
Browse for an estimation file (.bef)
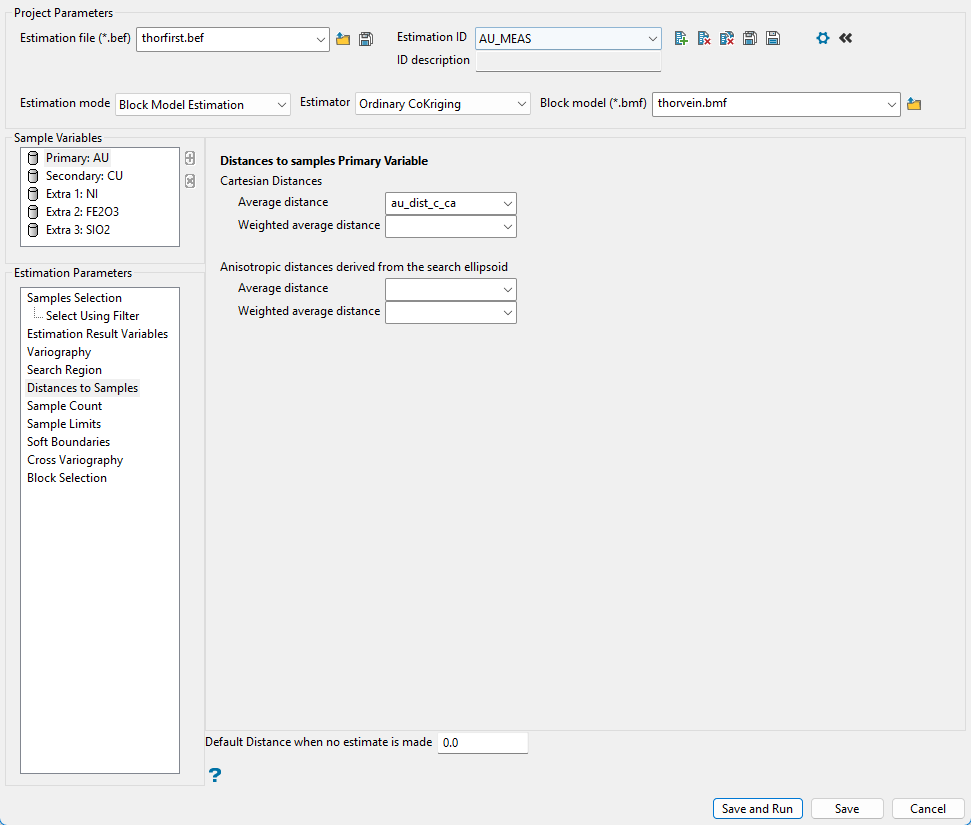click(x=343, y=39)
